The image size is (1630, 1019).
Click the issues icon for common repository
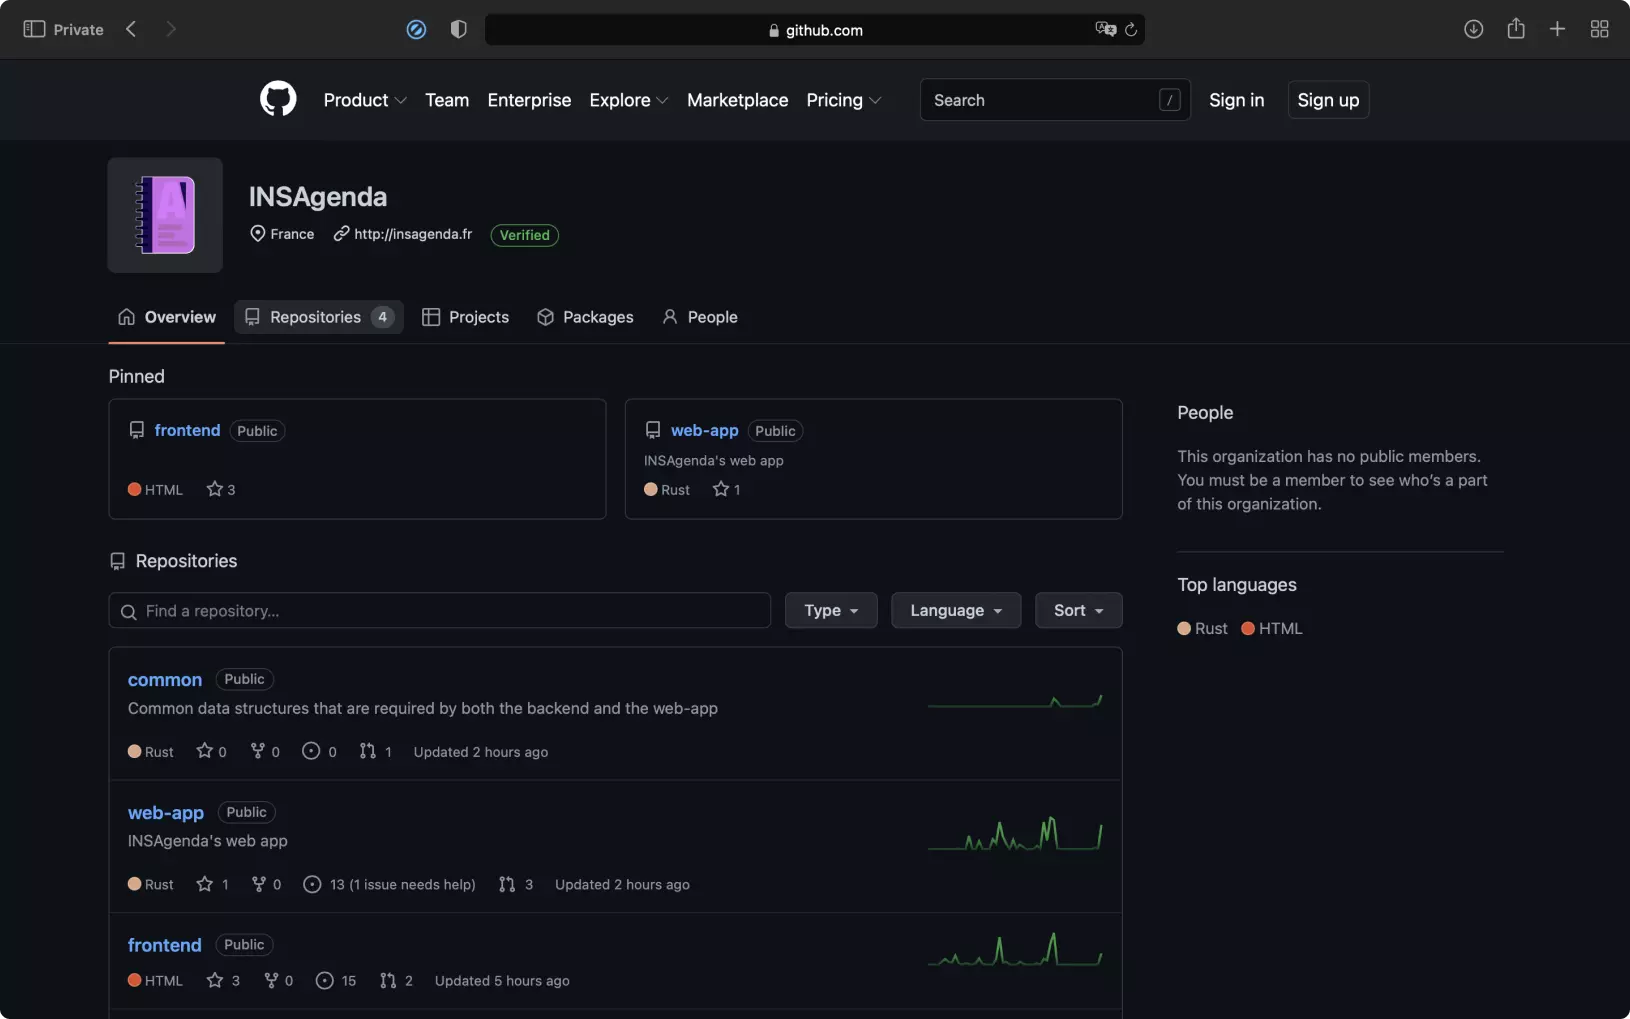tap(311, 751)
